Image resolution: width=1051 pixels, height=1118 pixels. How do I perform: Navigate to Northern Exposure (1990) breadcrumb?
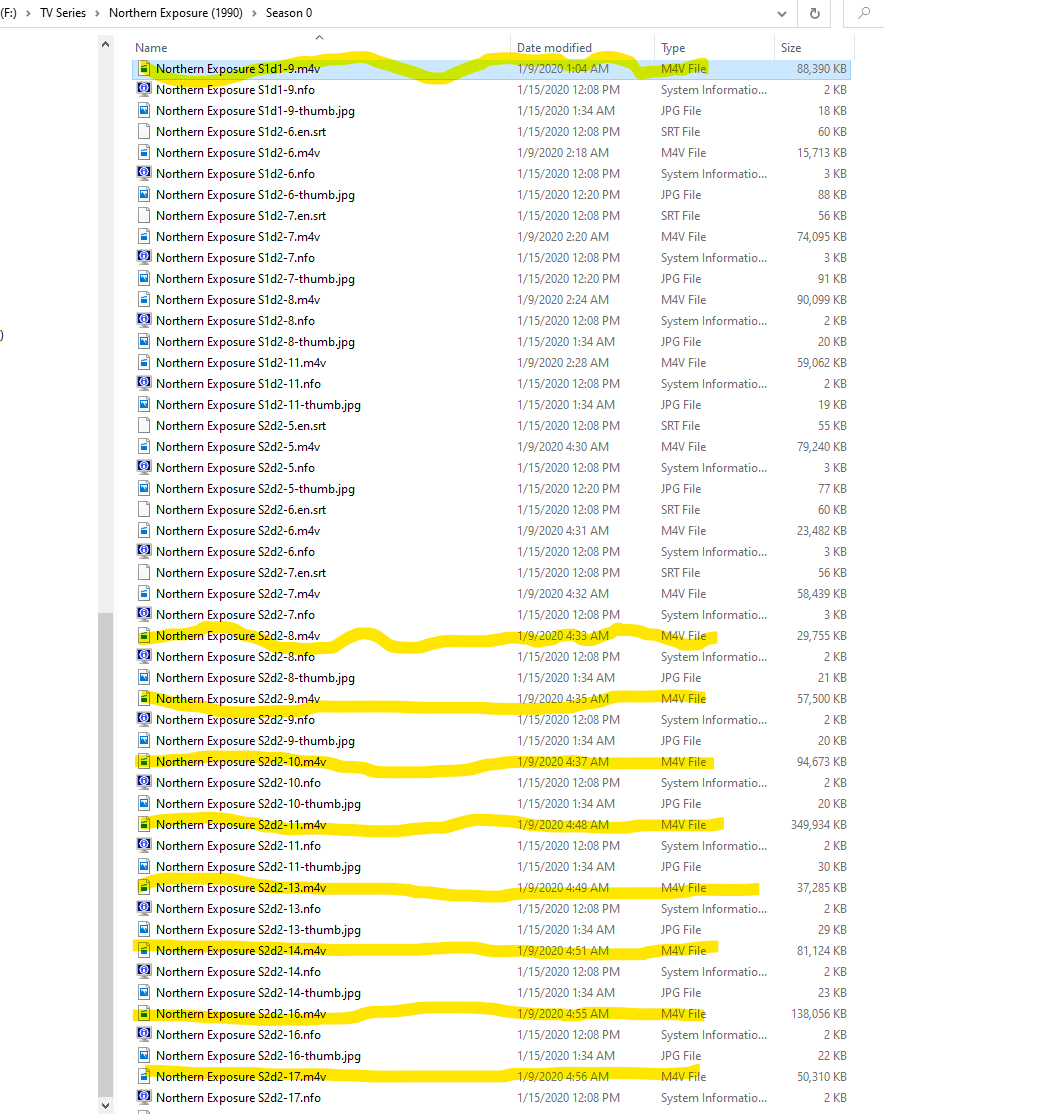click(175, 13)
